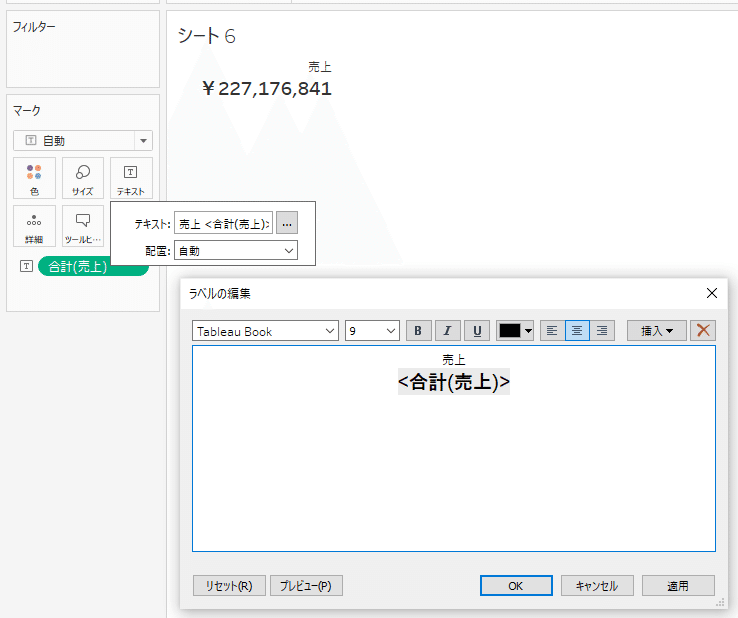This screenshot has height=618, width=738.
Task: Align label text left
Action: (x=552, y=331)
